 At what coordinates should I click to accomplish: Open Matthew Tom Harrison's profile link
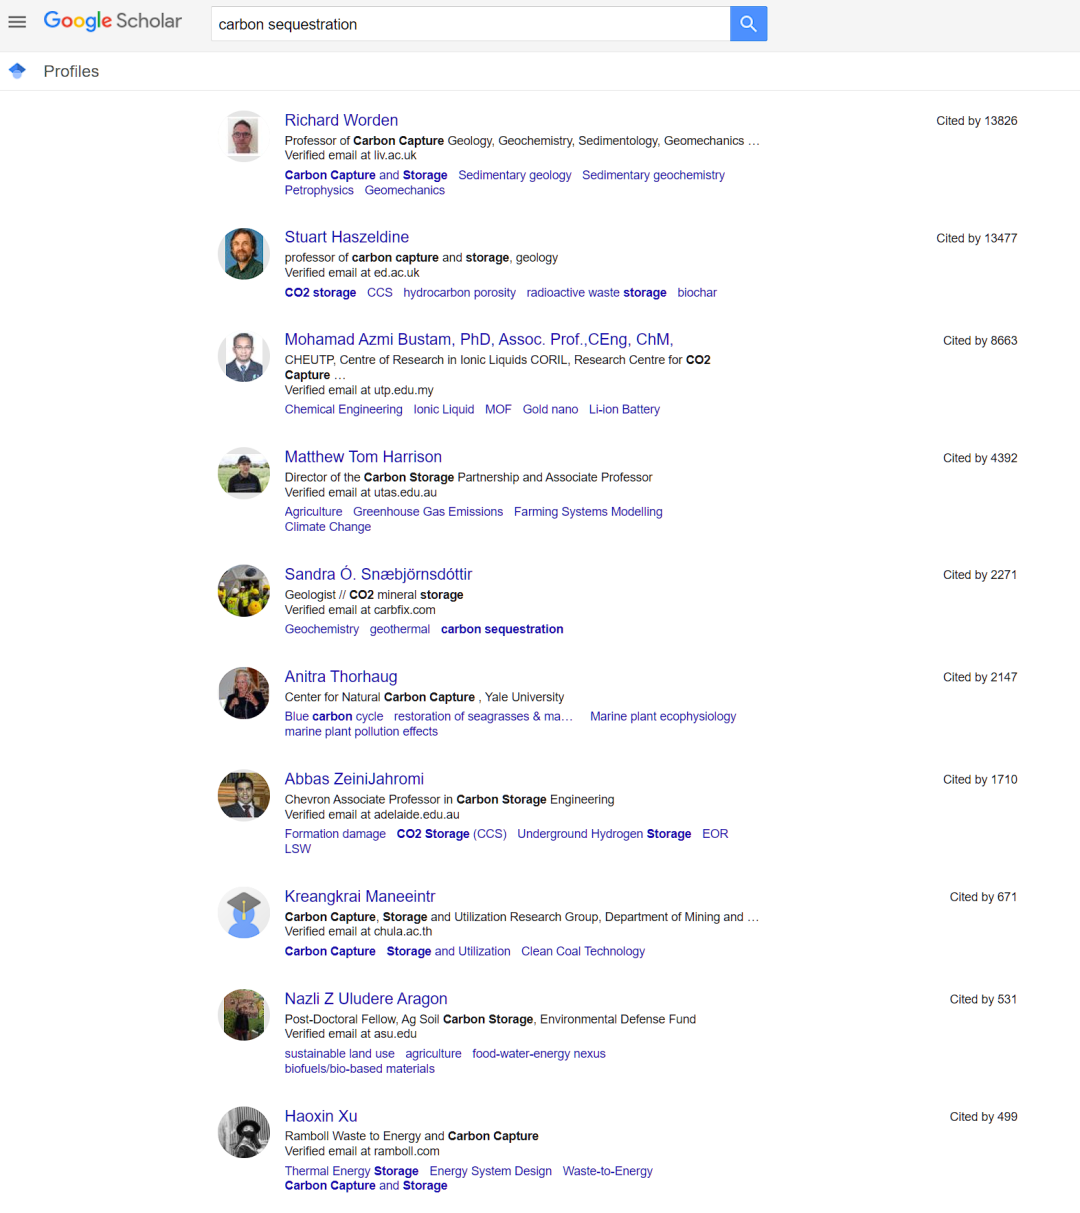pos(363,457)
